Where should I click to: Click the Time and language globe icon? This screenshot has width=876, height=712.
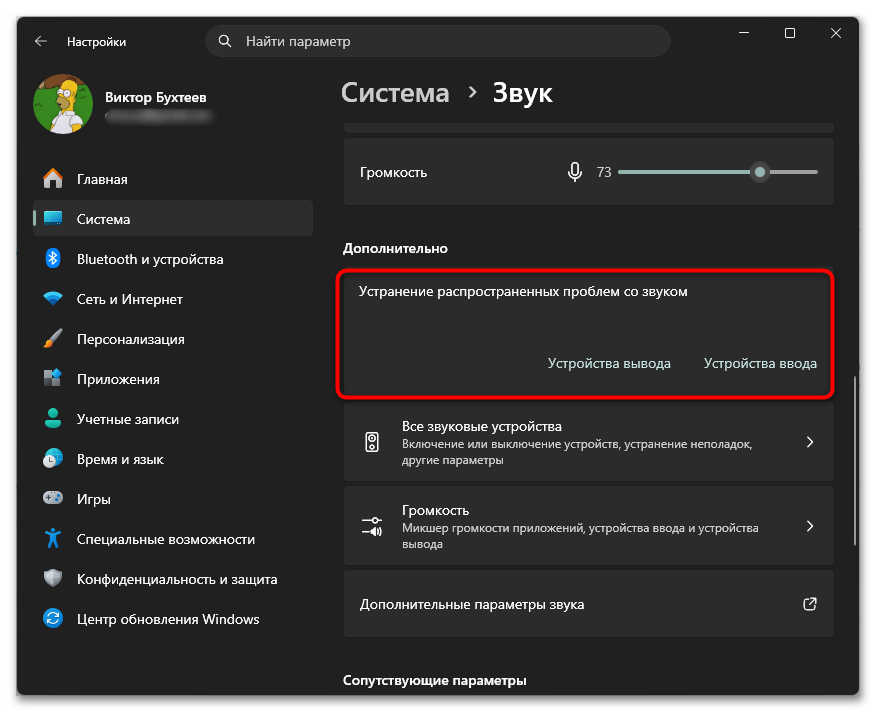coord(53,458)
